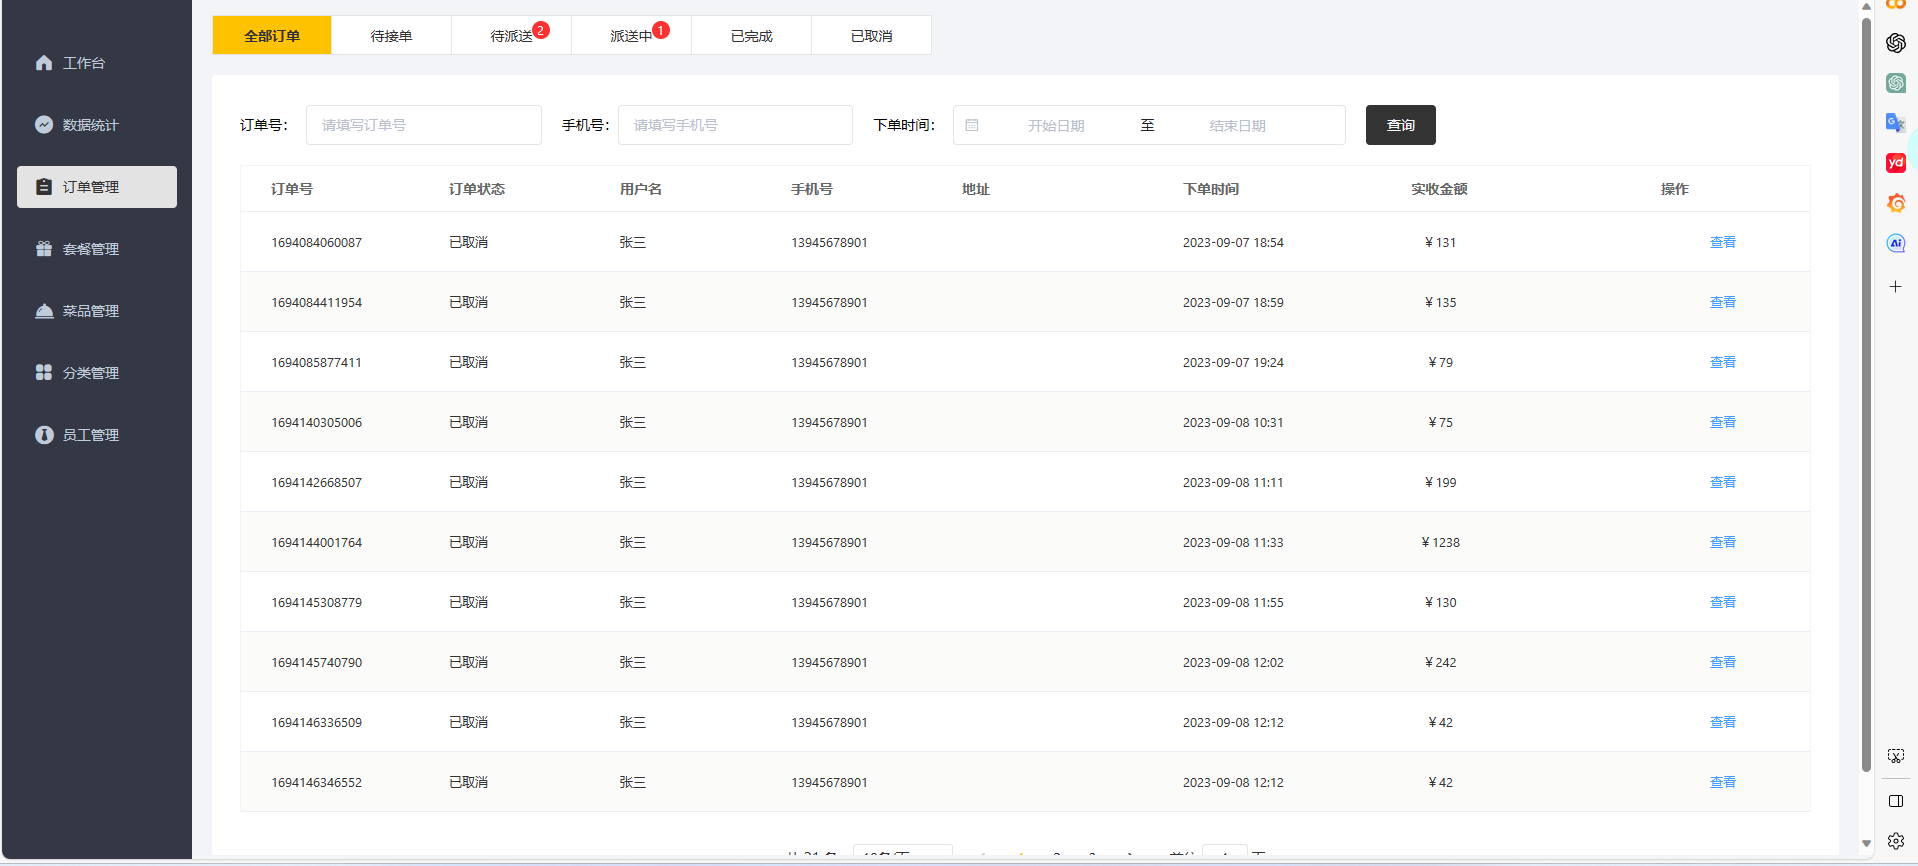The height and width of the screenshot is (866, 1918).
Task: Open the sidebar settings gear
Action: (1895, 841)
